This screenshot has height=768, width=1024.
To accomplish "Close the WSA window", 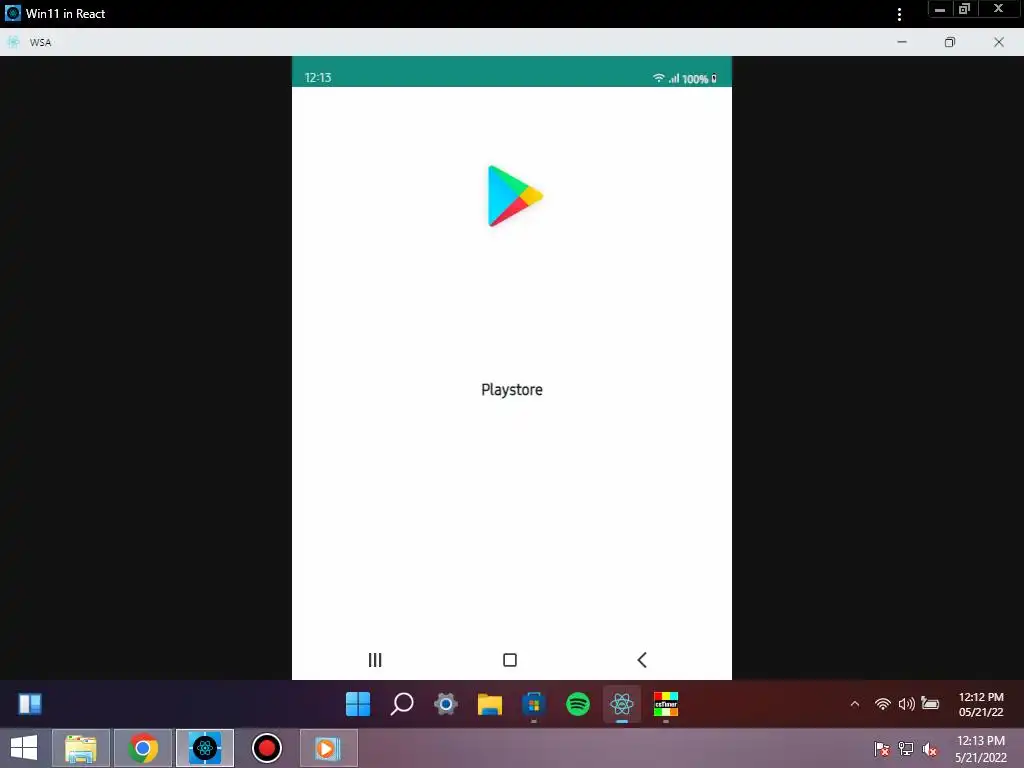I will tap(999, 42).
